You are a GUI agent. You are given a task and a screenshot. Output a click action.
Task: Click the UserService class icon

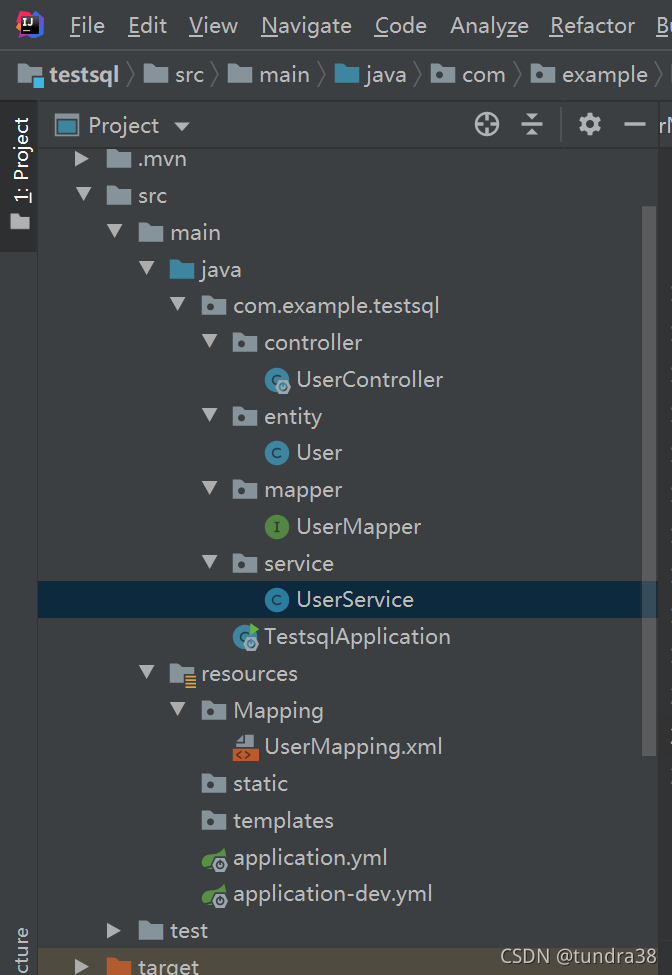(277, 600)
